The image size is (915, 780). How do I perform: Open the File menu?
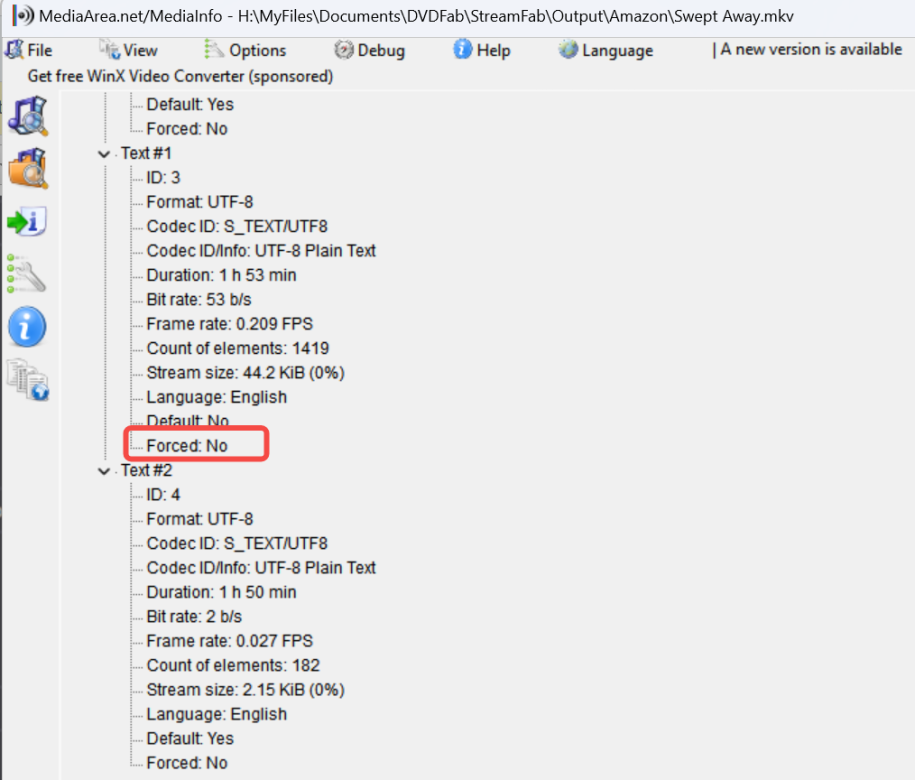29,50
